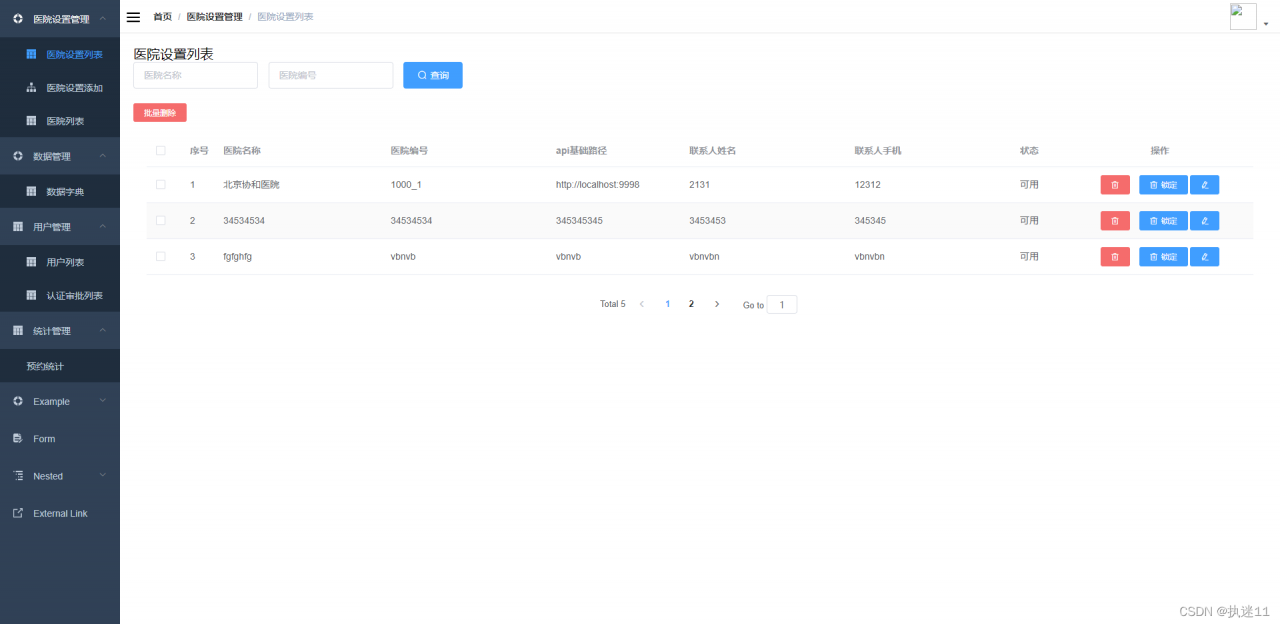The width and height of the screenshot is (1280, 624).
Task: Collapse the 医院设置管理 menu chevron
Action: tap(103, 18)
